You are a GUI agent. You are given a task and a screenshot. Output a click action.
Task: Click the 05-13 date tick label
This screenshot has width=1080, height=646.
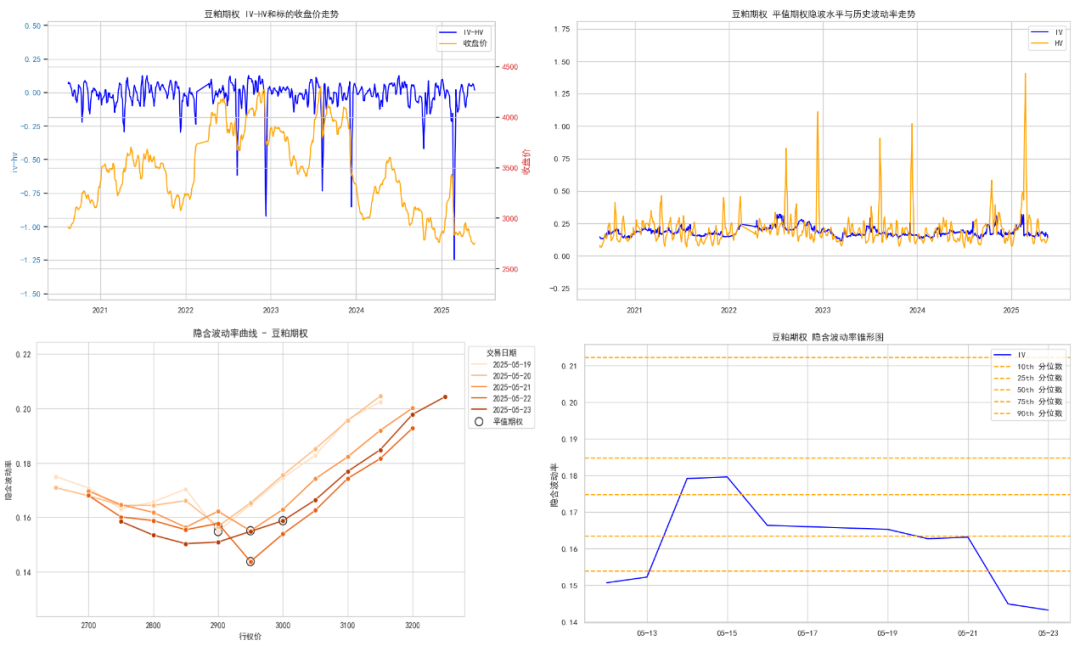pyautogui.click(x=646, y=633)
